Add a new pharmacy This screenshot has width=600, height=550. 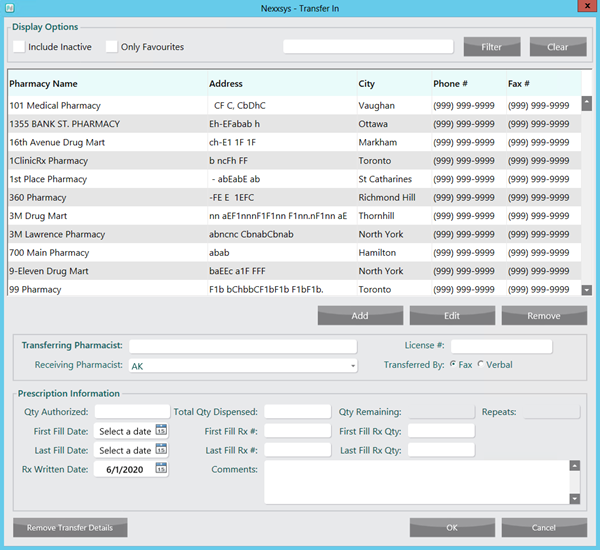click(x=360, y=315)
